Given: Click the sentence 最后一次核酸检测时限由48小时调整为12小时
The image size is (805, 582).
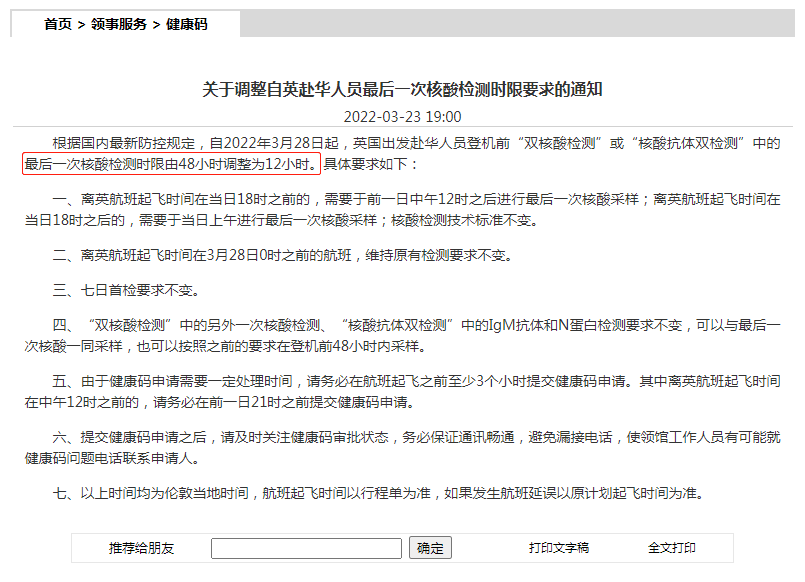Looking at the screenshot, I should pos(171,164).
